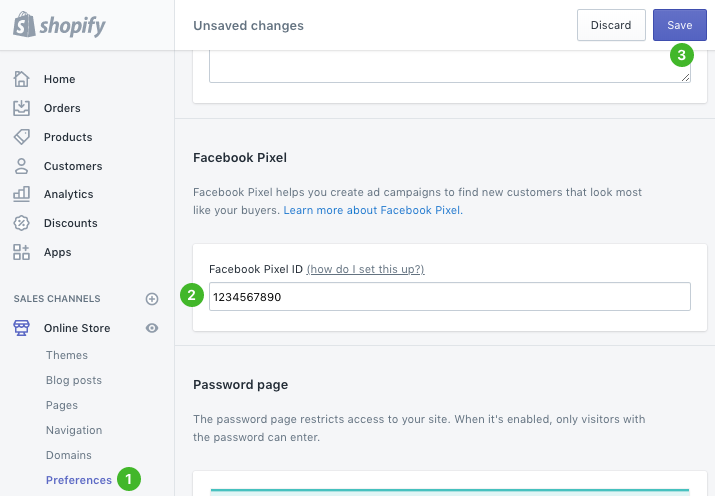Click the Save button
Image resolution: width=715 pixels, height=496 pixels.
679,25
